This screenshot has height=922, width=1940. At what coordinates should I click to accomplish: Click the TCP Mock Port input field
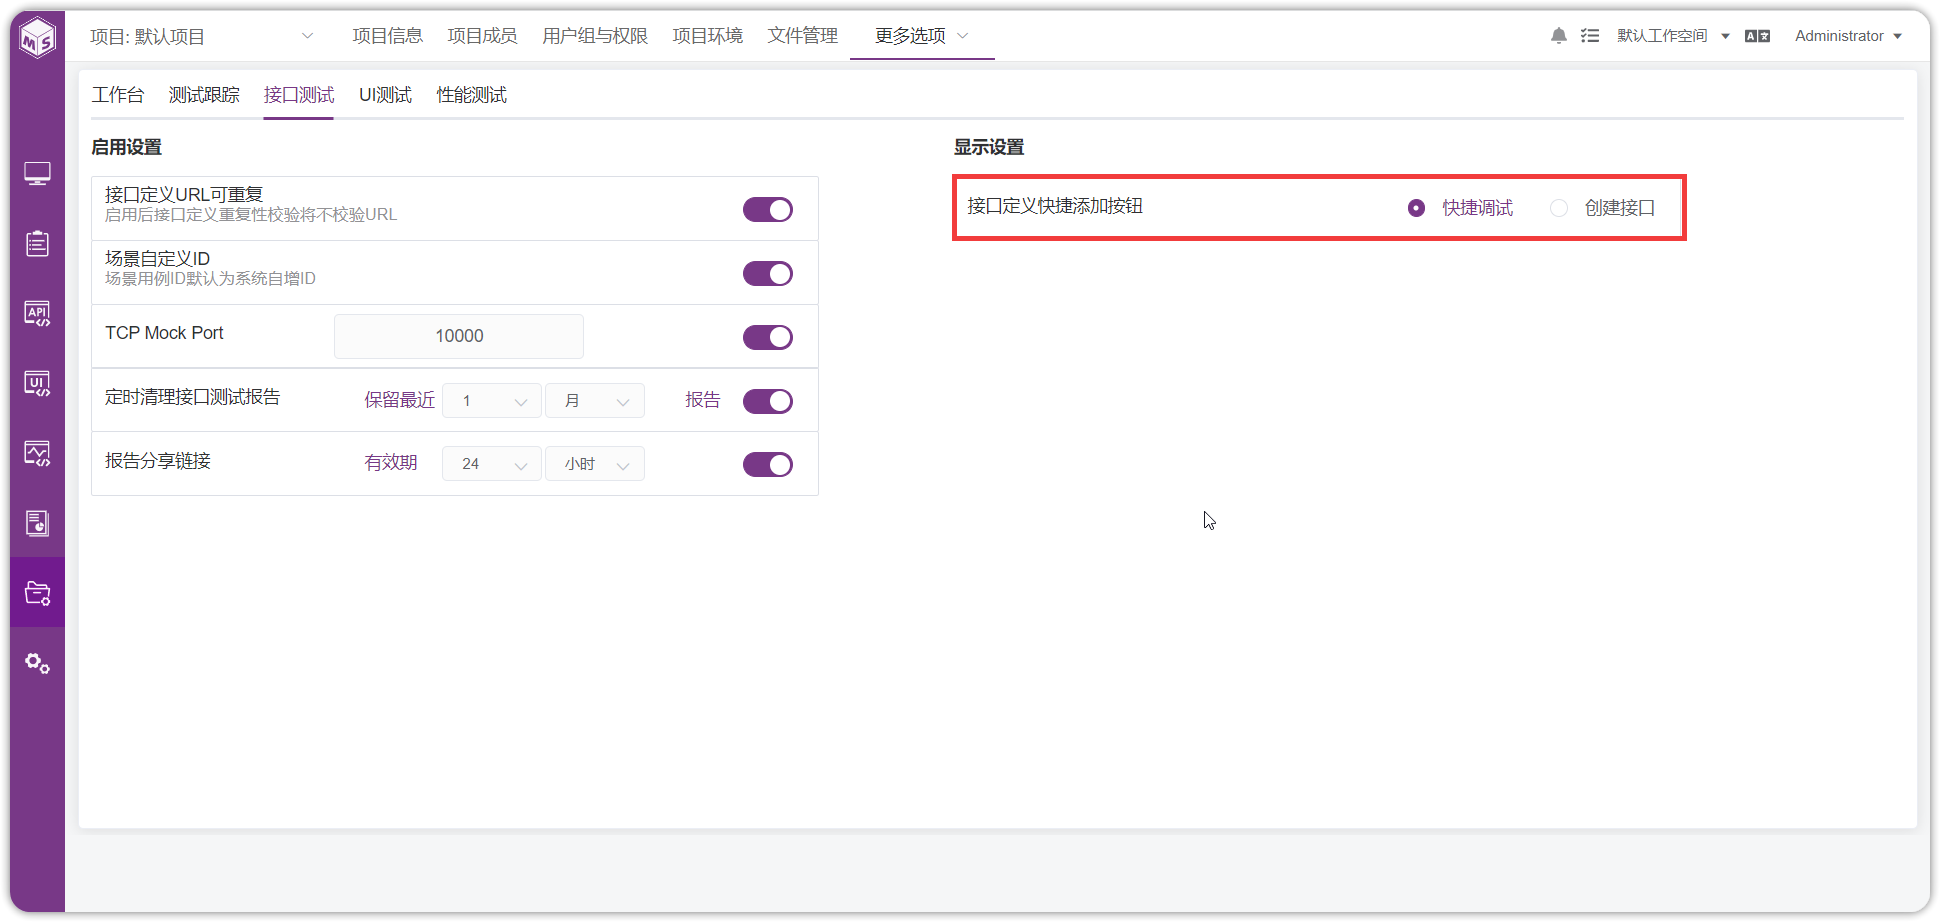459,336
